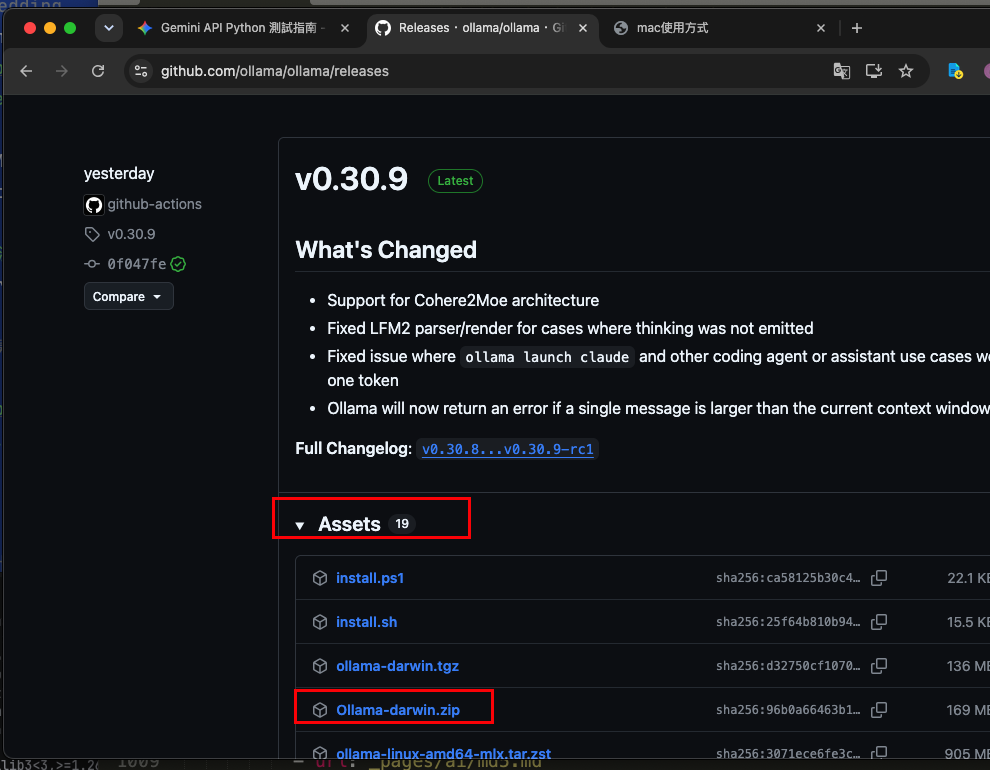This screenshot has width=990, height=770.
Task: Click the Assets count badge 19
Action: pos(402,524)
